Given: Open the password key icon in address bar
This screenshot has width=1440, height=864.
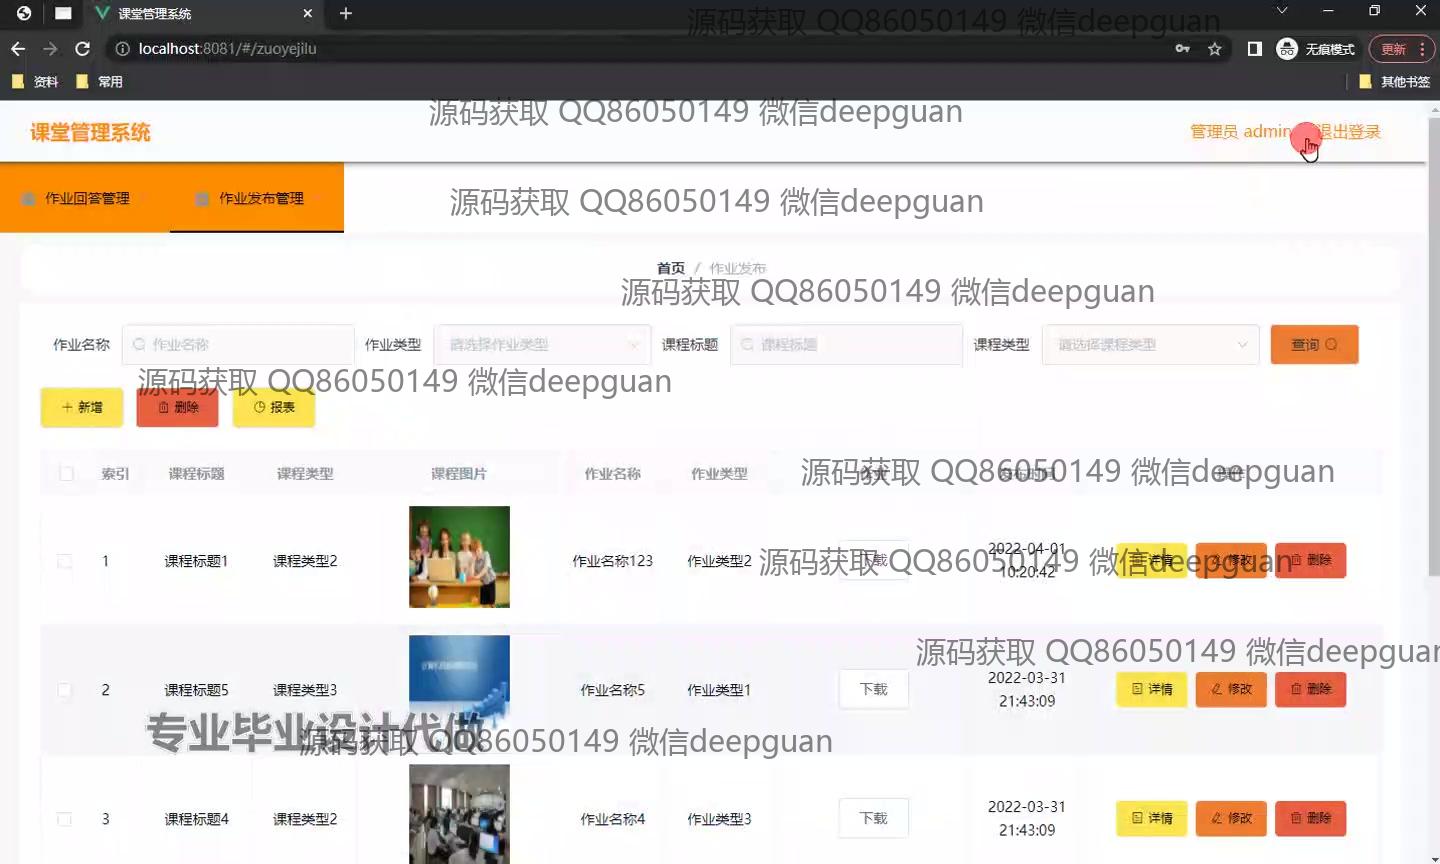Looking at the screenshot, I should (1182, 49).
